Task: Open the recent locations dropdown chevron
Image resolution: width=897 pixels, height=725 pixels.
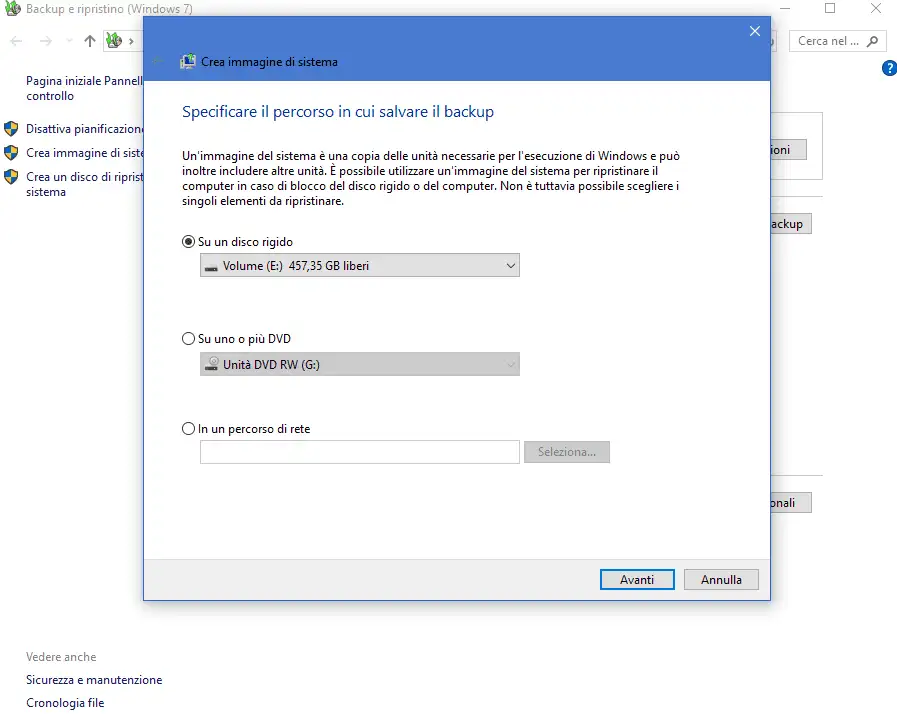Action: [x=69, y=41]
